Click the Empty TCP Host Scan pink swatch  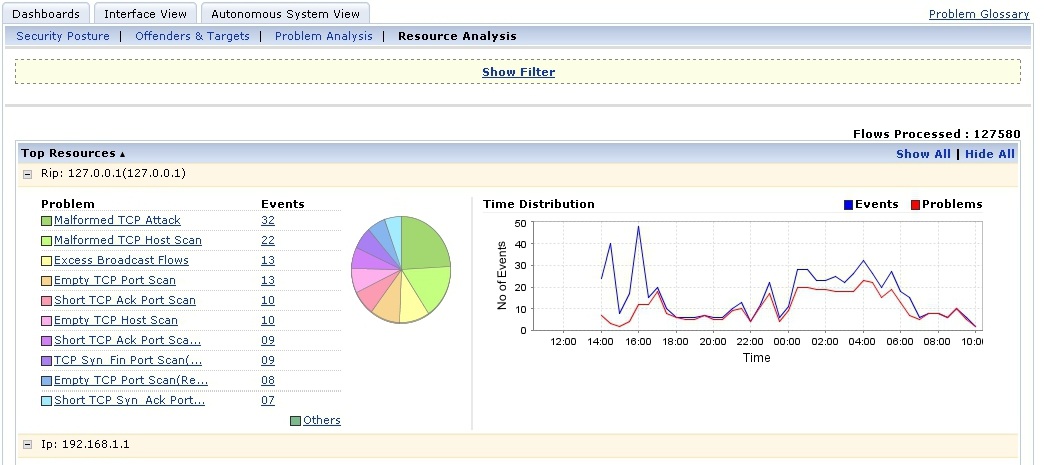[x=46, y=320]
